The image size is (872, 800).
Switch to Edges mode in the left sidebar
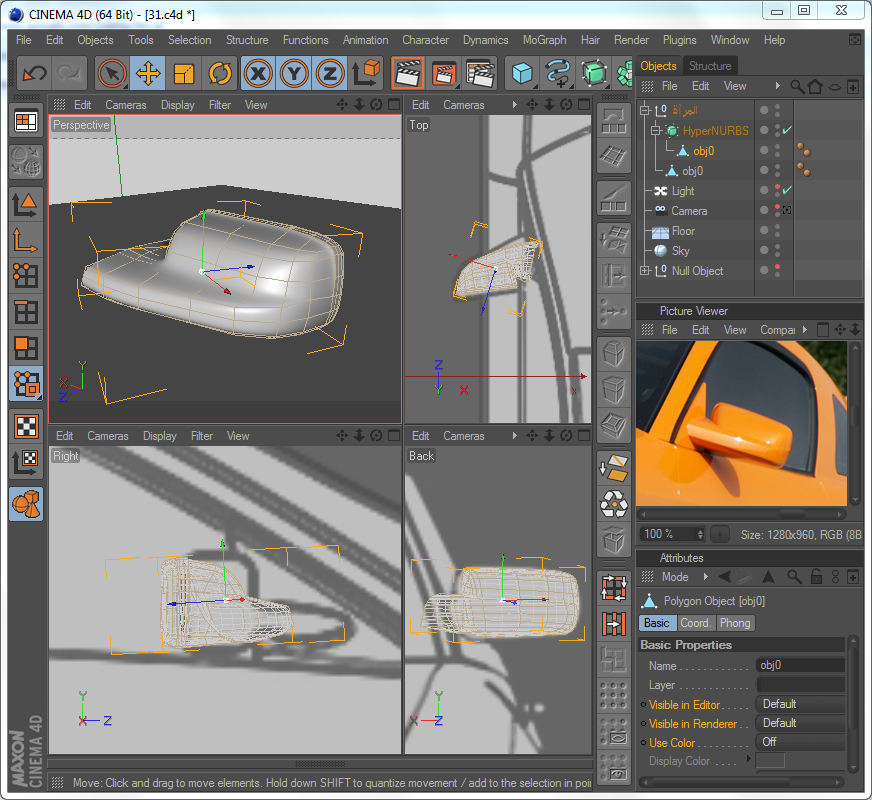26,312
